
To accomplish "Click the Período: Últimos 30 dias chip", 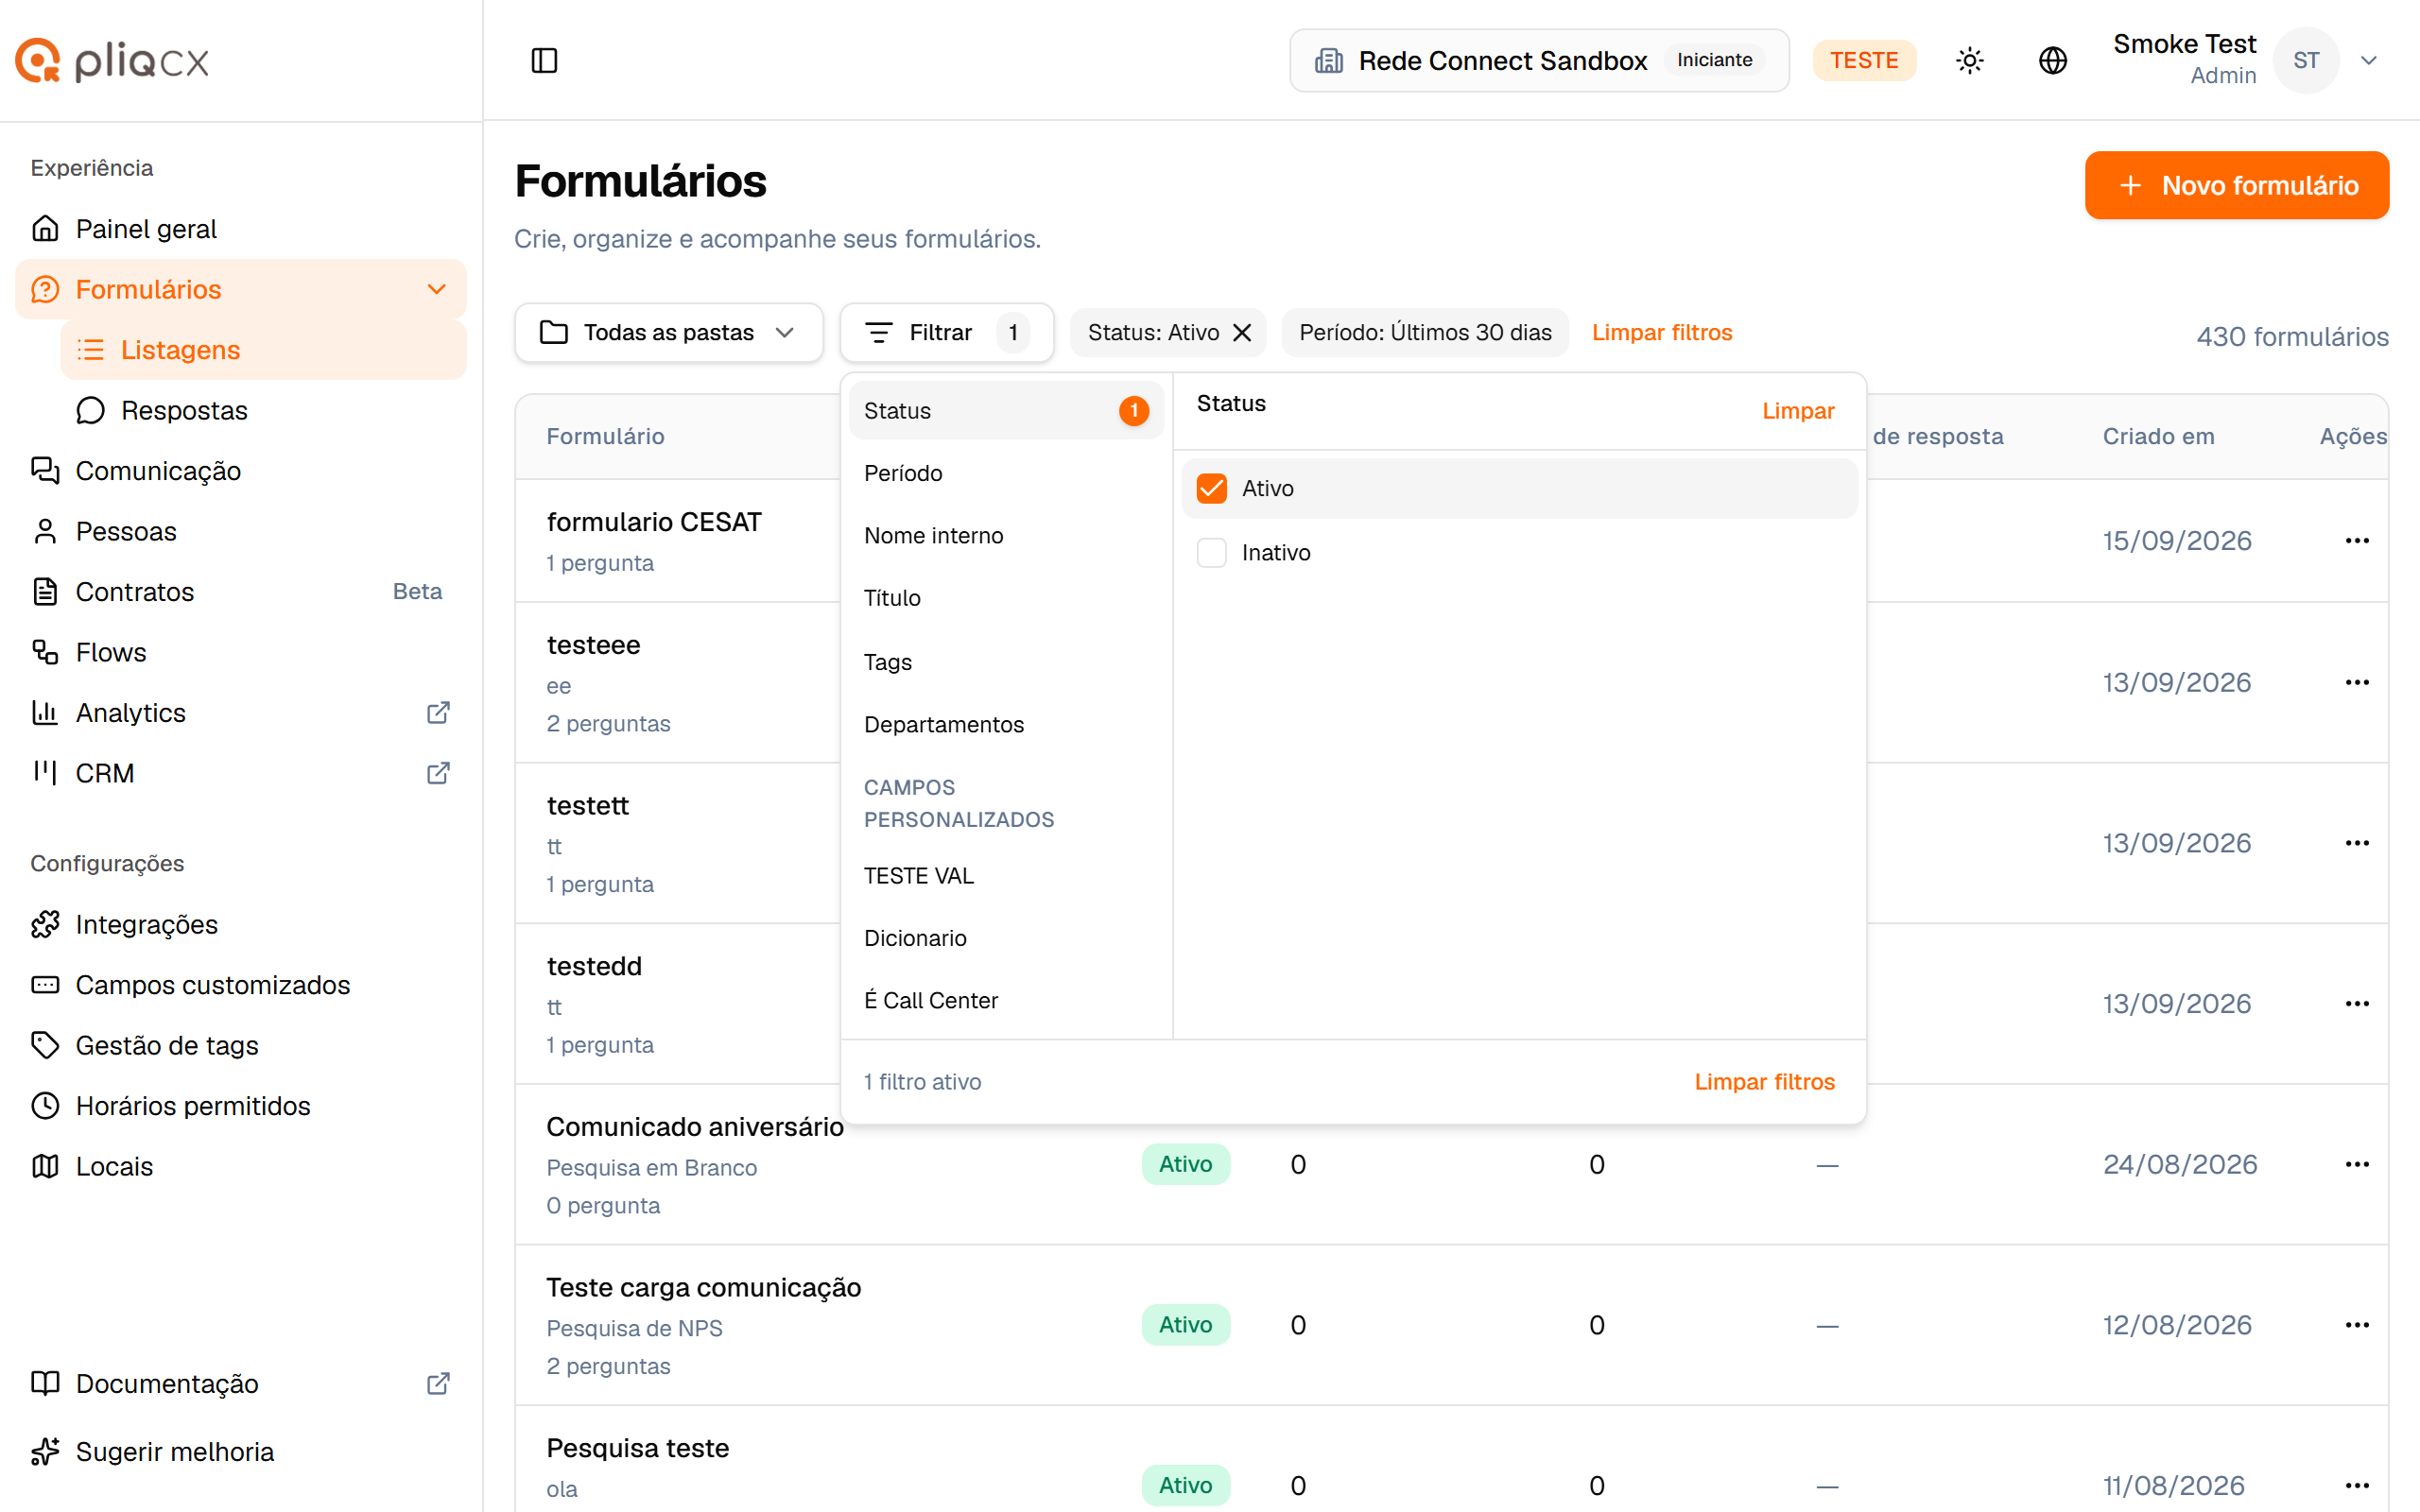I will pos(1425,332).
